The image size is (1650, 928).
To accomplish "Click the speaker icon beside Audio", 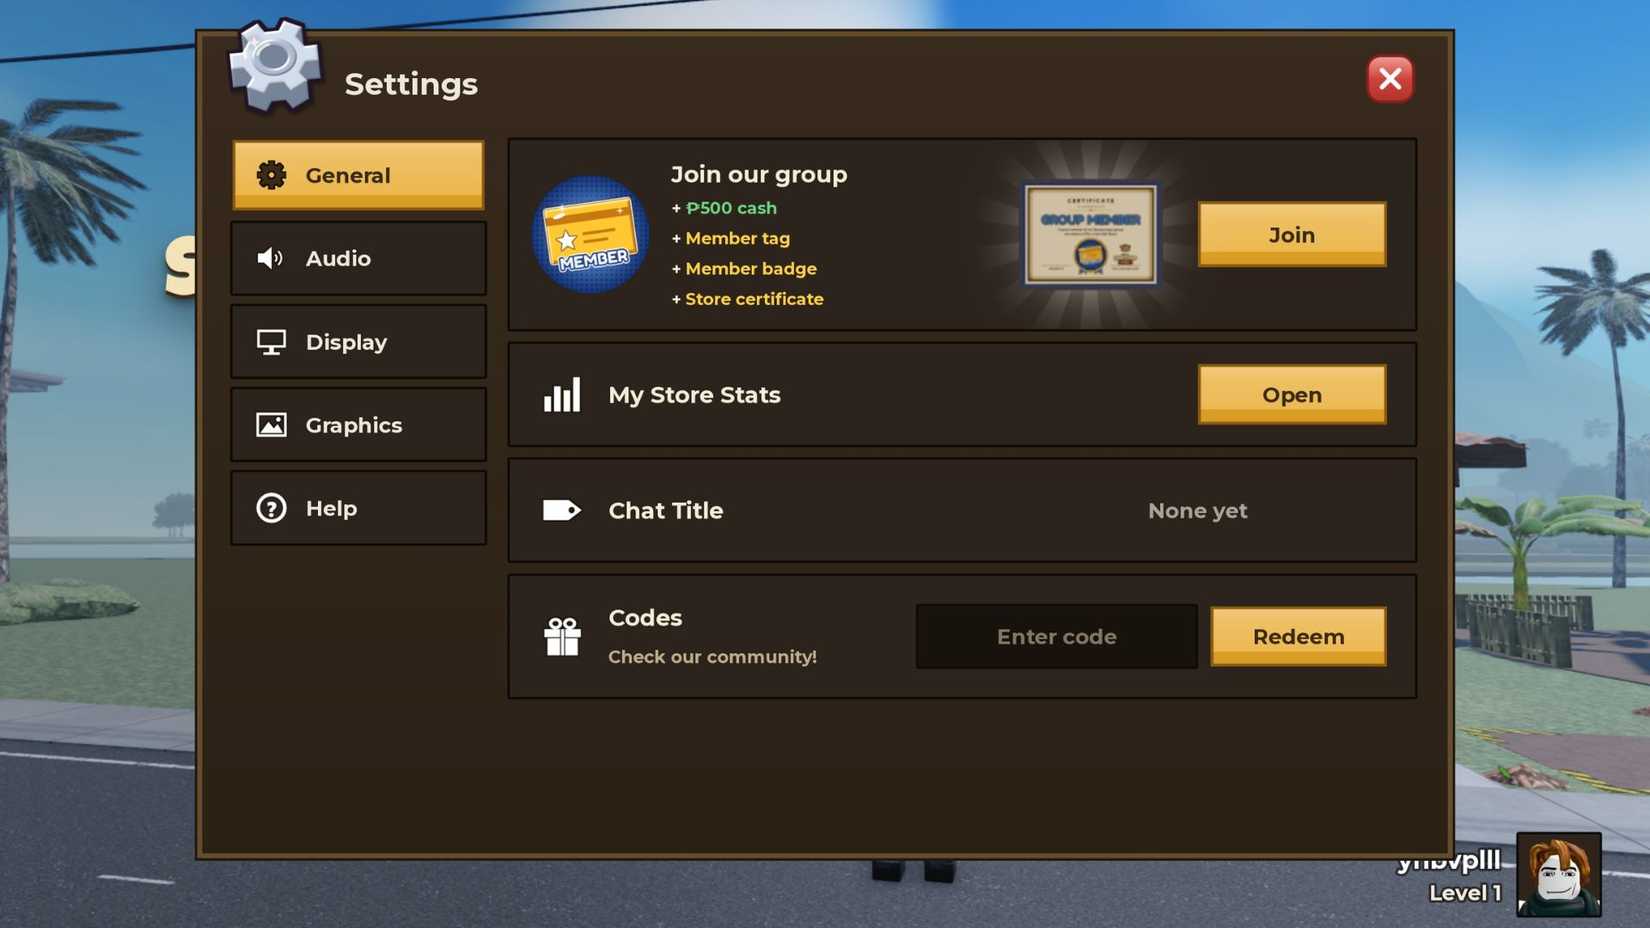I will (270, 258).
